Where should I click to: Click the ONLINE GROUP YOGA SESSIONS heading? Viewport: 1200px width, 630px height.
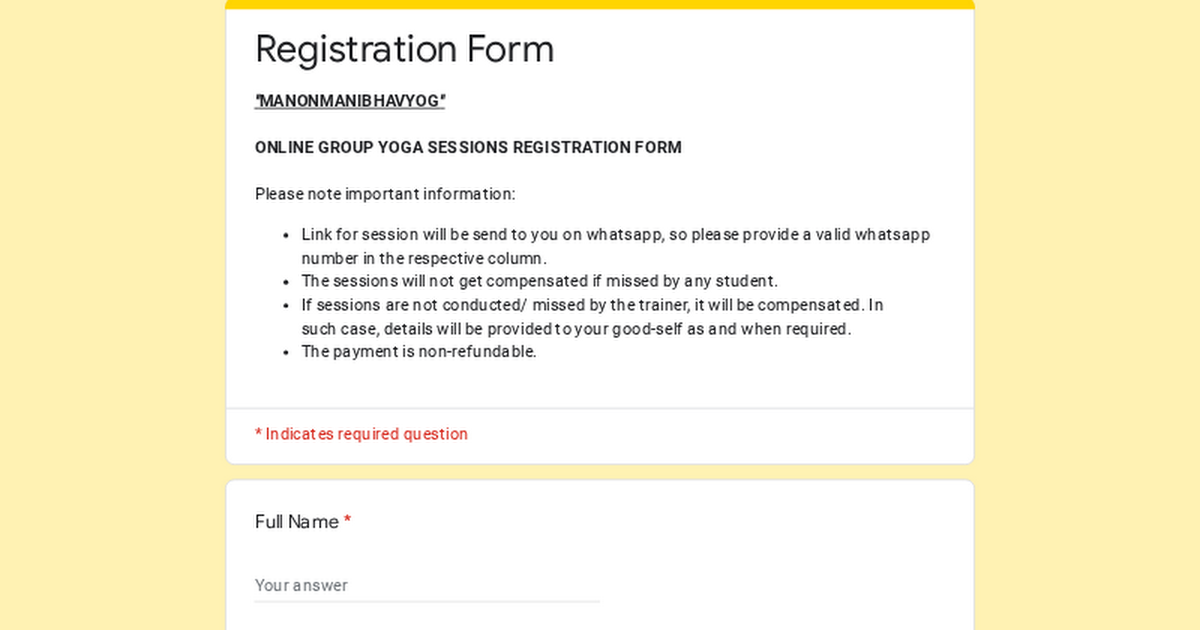[468, 147]
